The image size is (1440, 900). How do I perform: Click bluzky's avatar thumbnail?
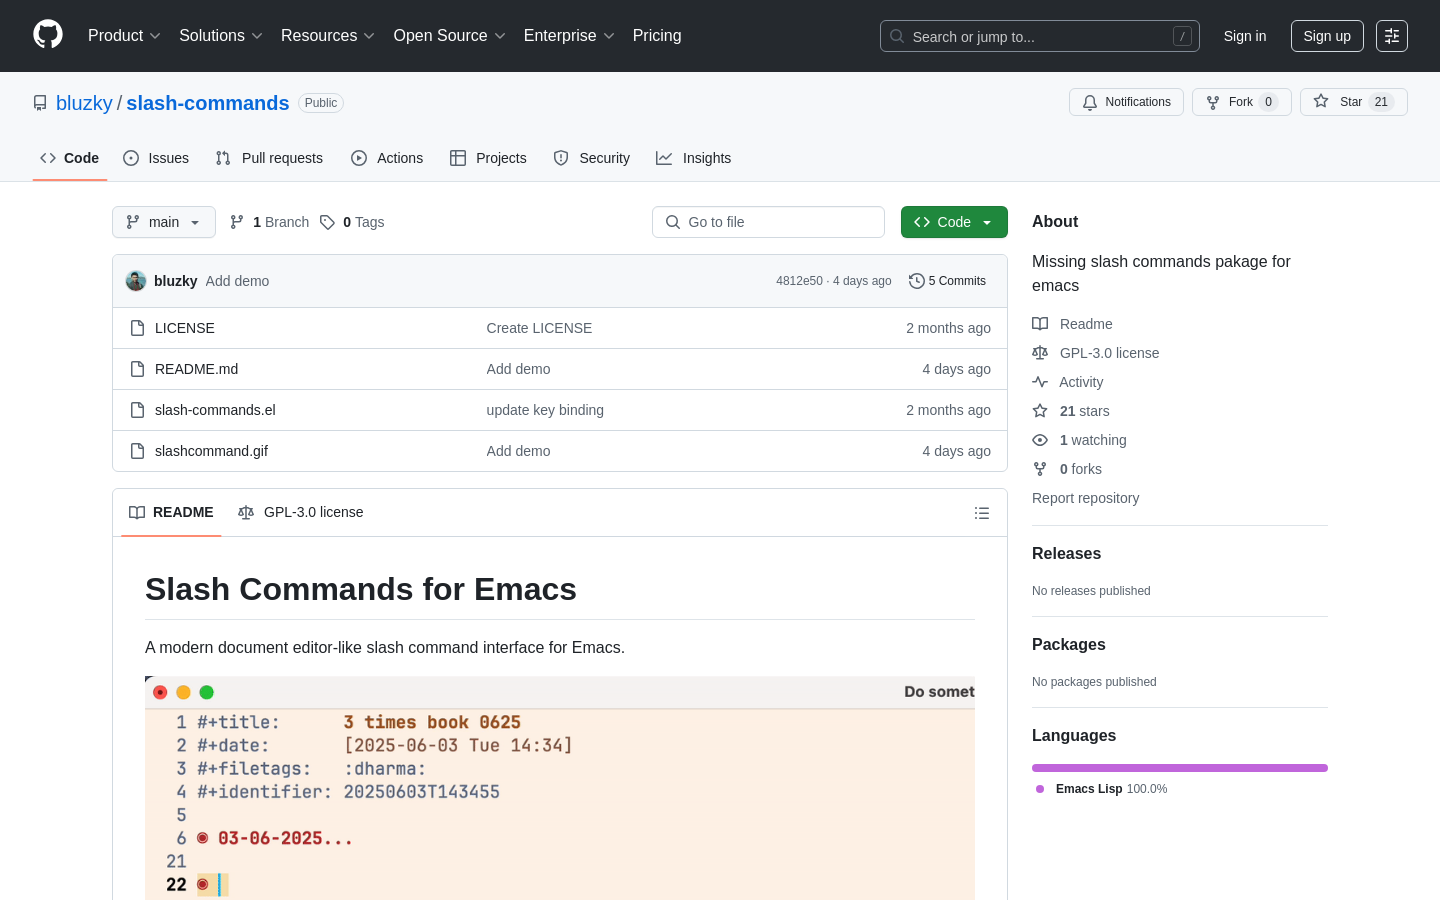(x=136, y=281)
